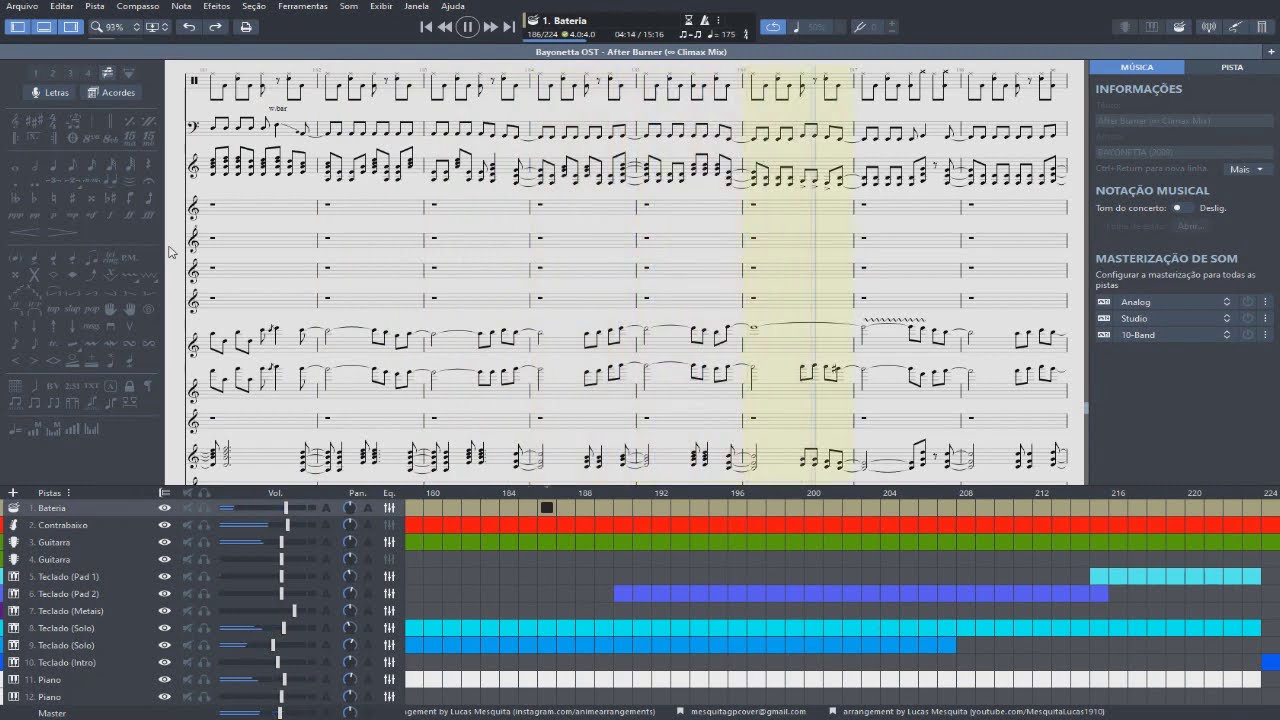Hide the Teclado (Metais) track
Image resolution: width=1280 pixels, height=720 pixels.
point(164,611)
